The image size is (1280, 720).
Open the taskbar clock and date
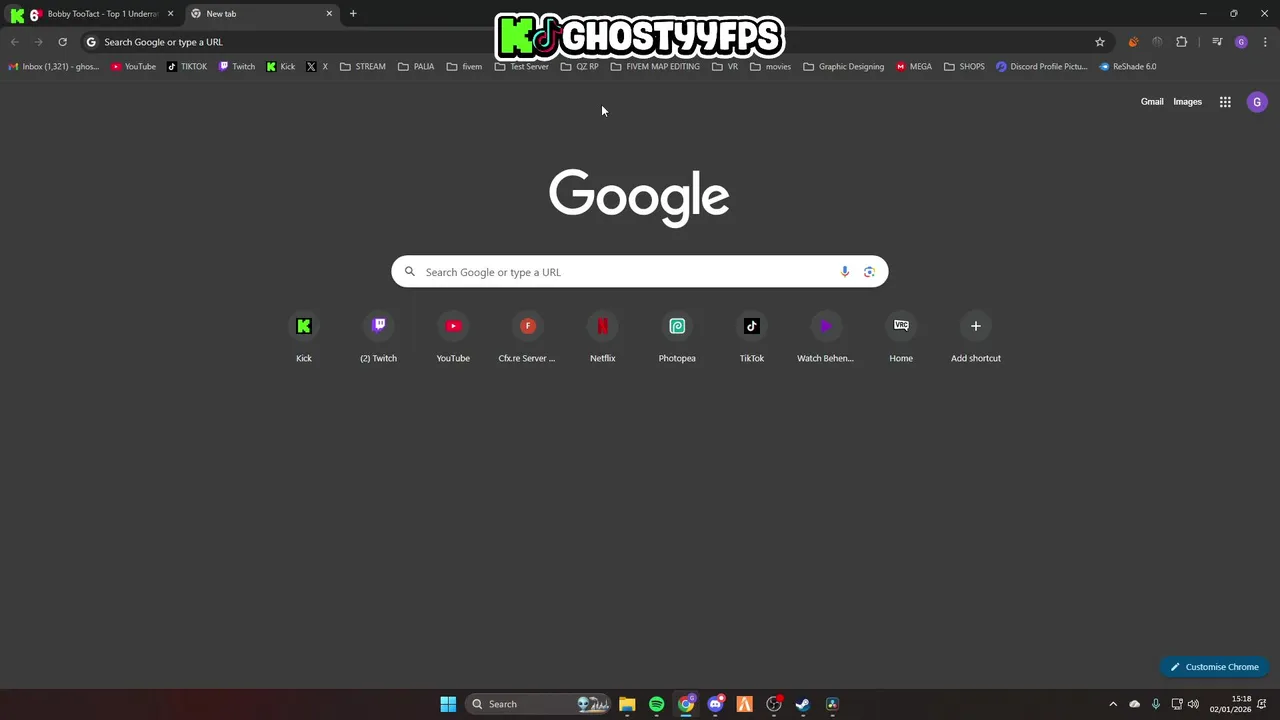[1230, 704]
